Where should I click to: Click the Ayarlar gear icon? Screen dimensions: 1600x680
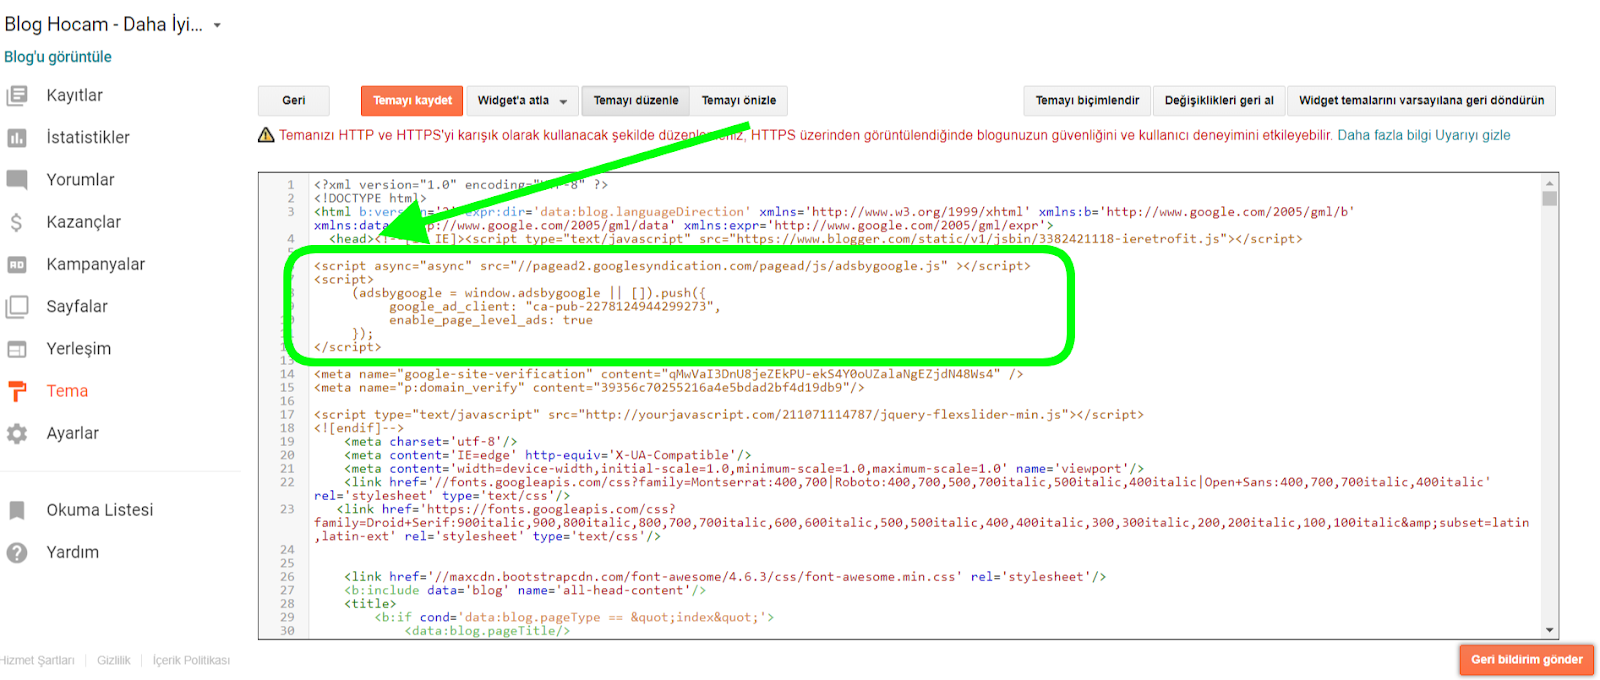click(x=17, y=434)
